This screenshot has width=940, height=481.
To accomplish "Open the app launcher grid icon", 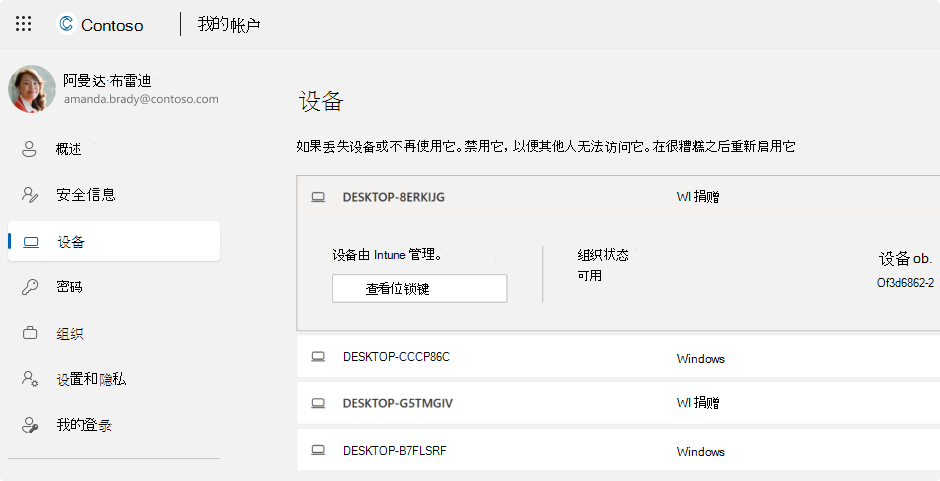I will point(23,23).
